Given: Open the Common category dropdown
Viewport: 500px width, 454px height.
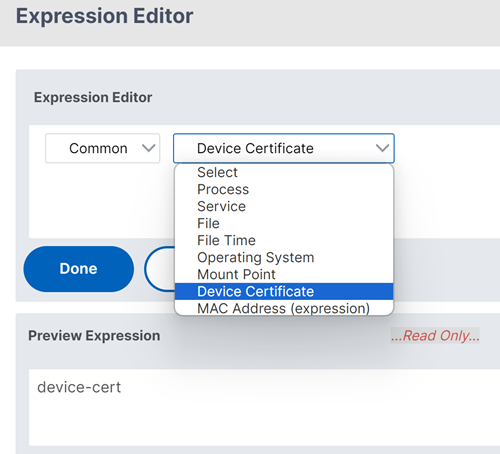Looking at the screenshot, I should coord(102,148).
